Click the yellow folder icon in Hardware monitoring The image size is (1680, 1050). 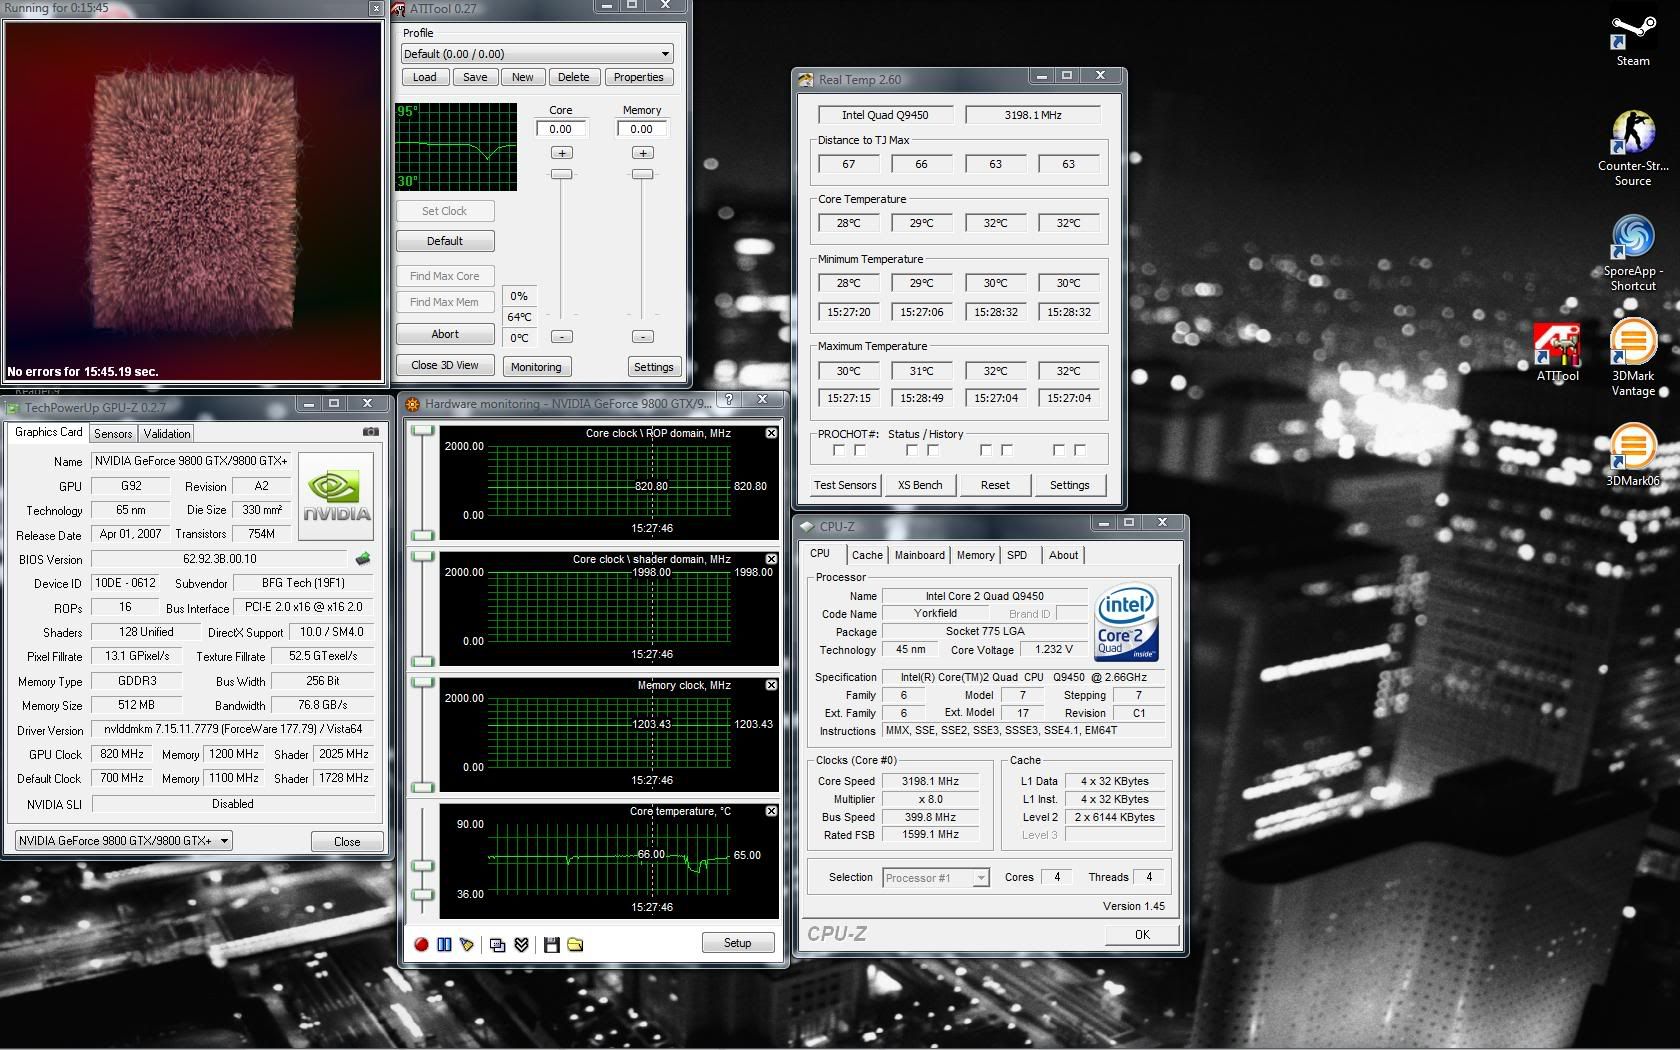point(575,944)
